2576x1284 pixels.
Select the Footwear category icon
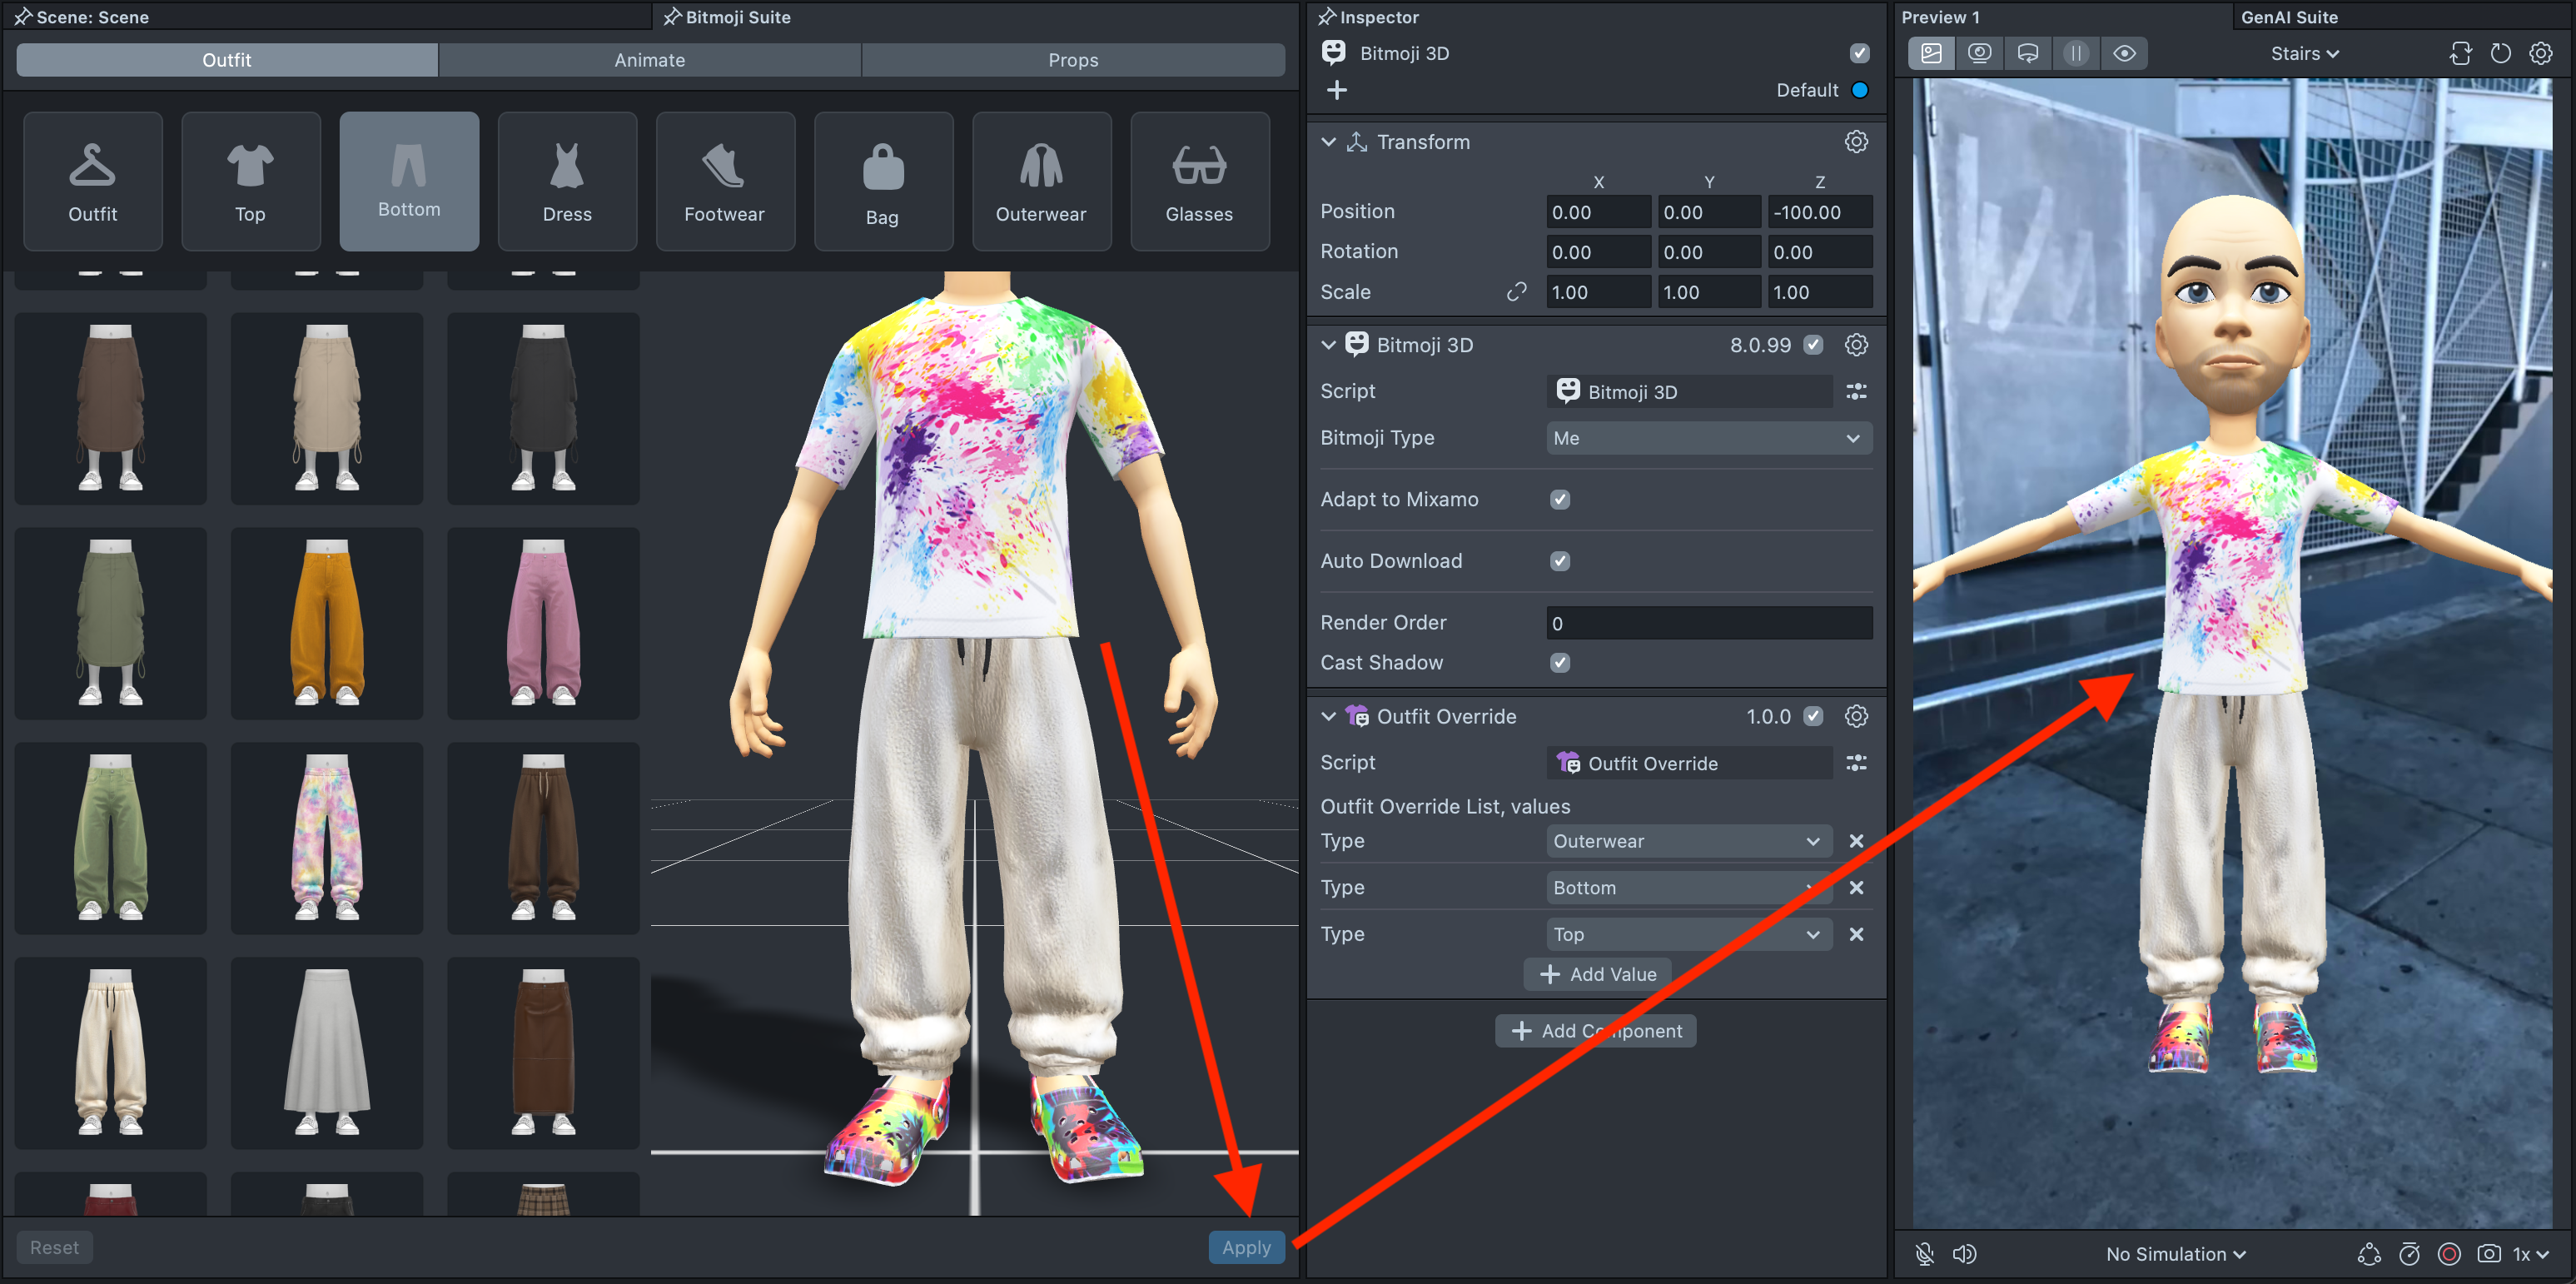pos(724,181)
